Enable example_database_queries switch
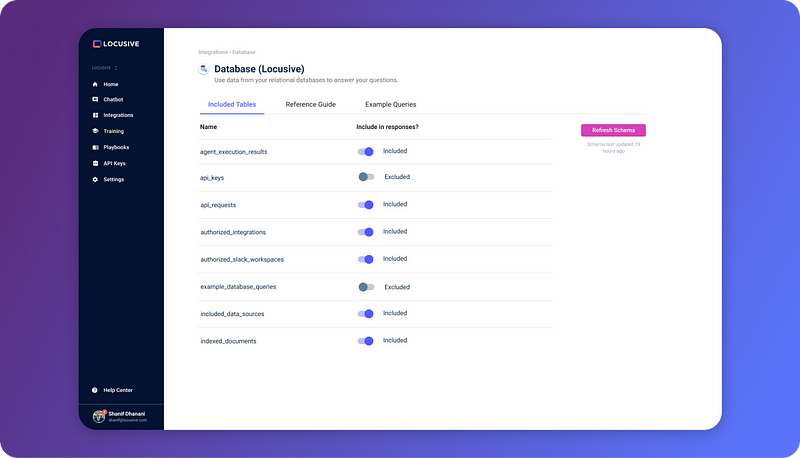This screenshot has height=458, width=800. click(x=366, y=287)
